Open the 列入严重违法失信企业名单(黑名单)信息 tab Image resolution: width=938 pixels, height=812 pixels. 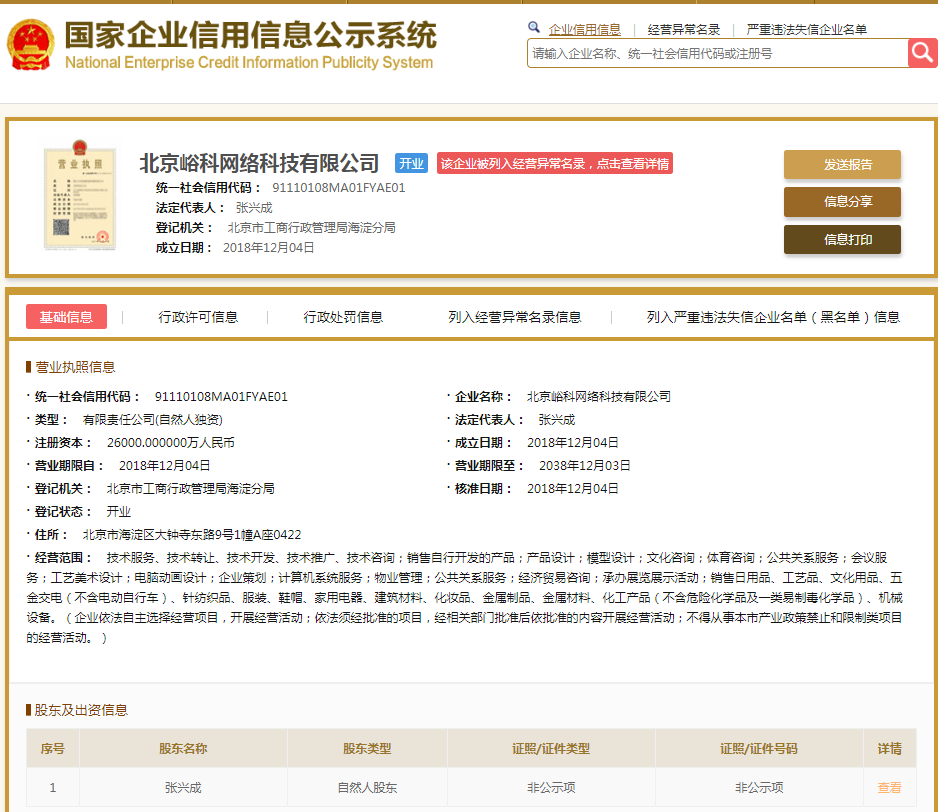(773, 317)
